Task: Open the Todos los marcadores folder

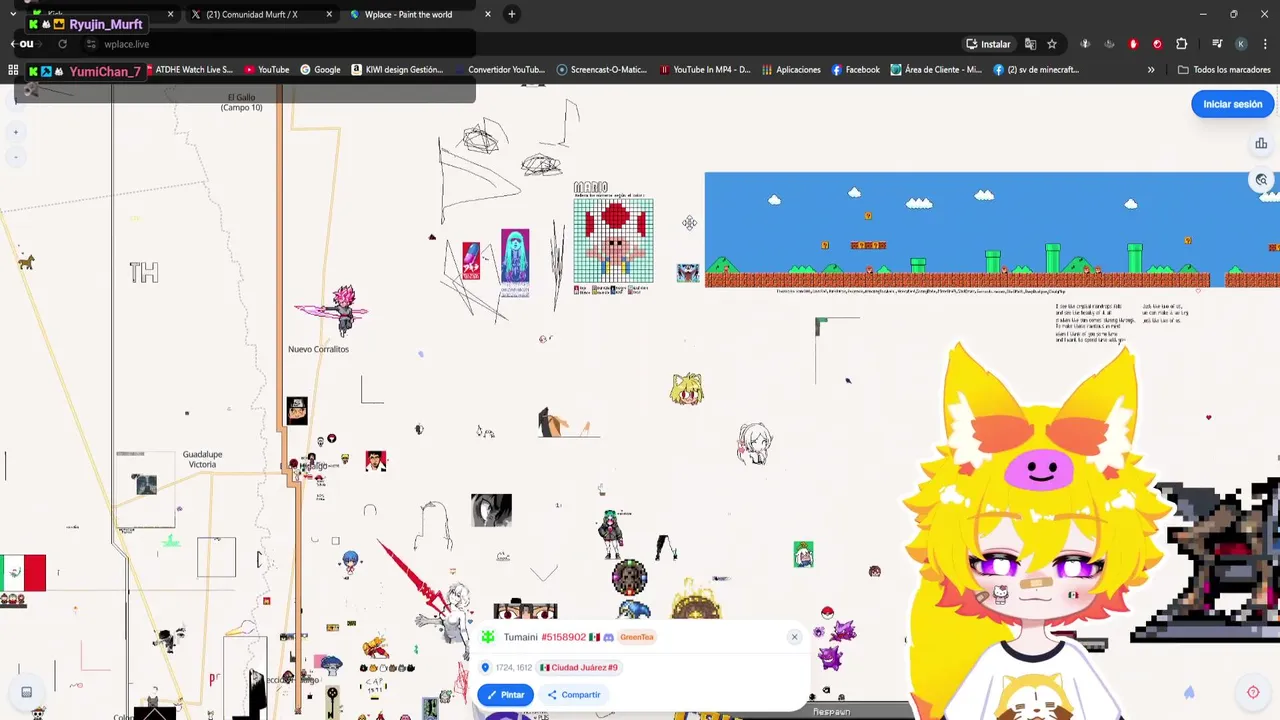Action: coord(1224,70)
